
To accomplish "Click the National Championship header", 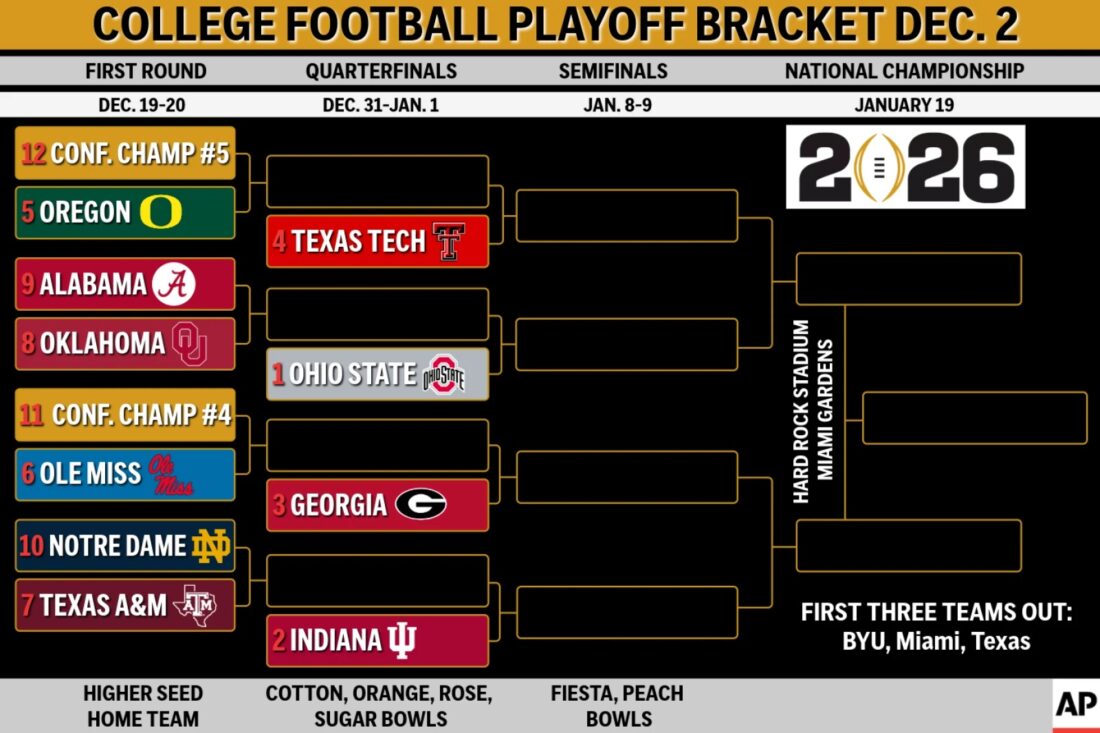I will click(904, 71).
